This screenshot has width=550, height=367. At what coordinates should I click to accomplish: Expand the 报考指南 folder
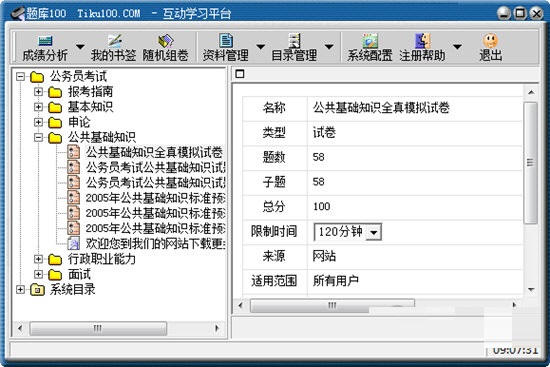click(x=38, y=92)
